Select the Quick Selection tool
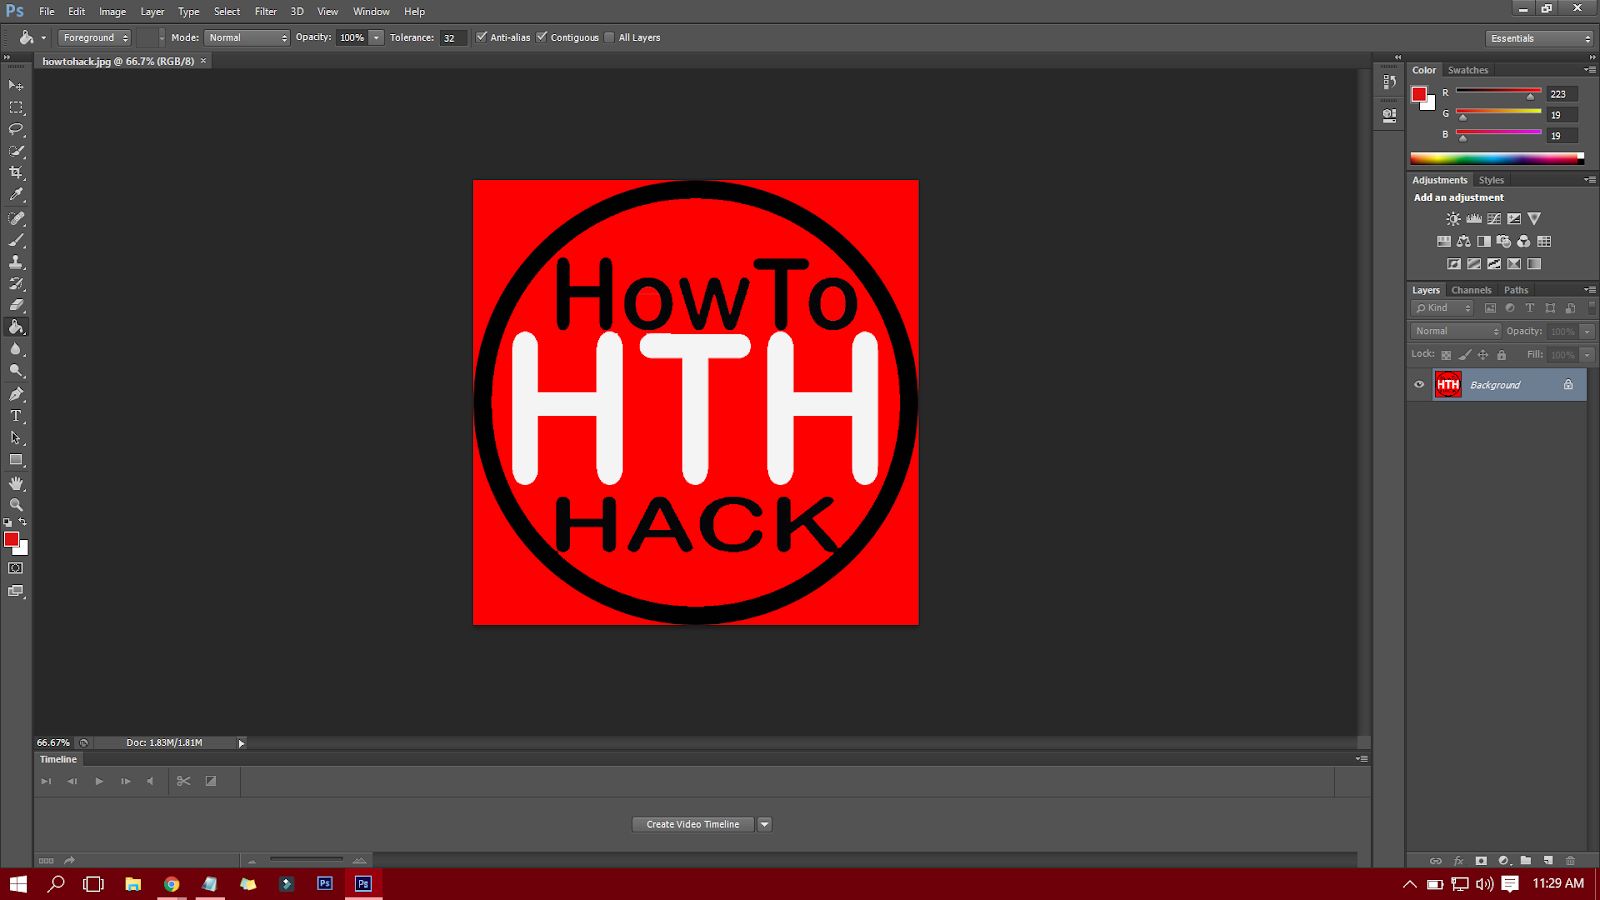 coord(16,151)
